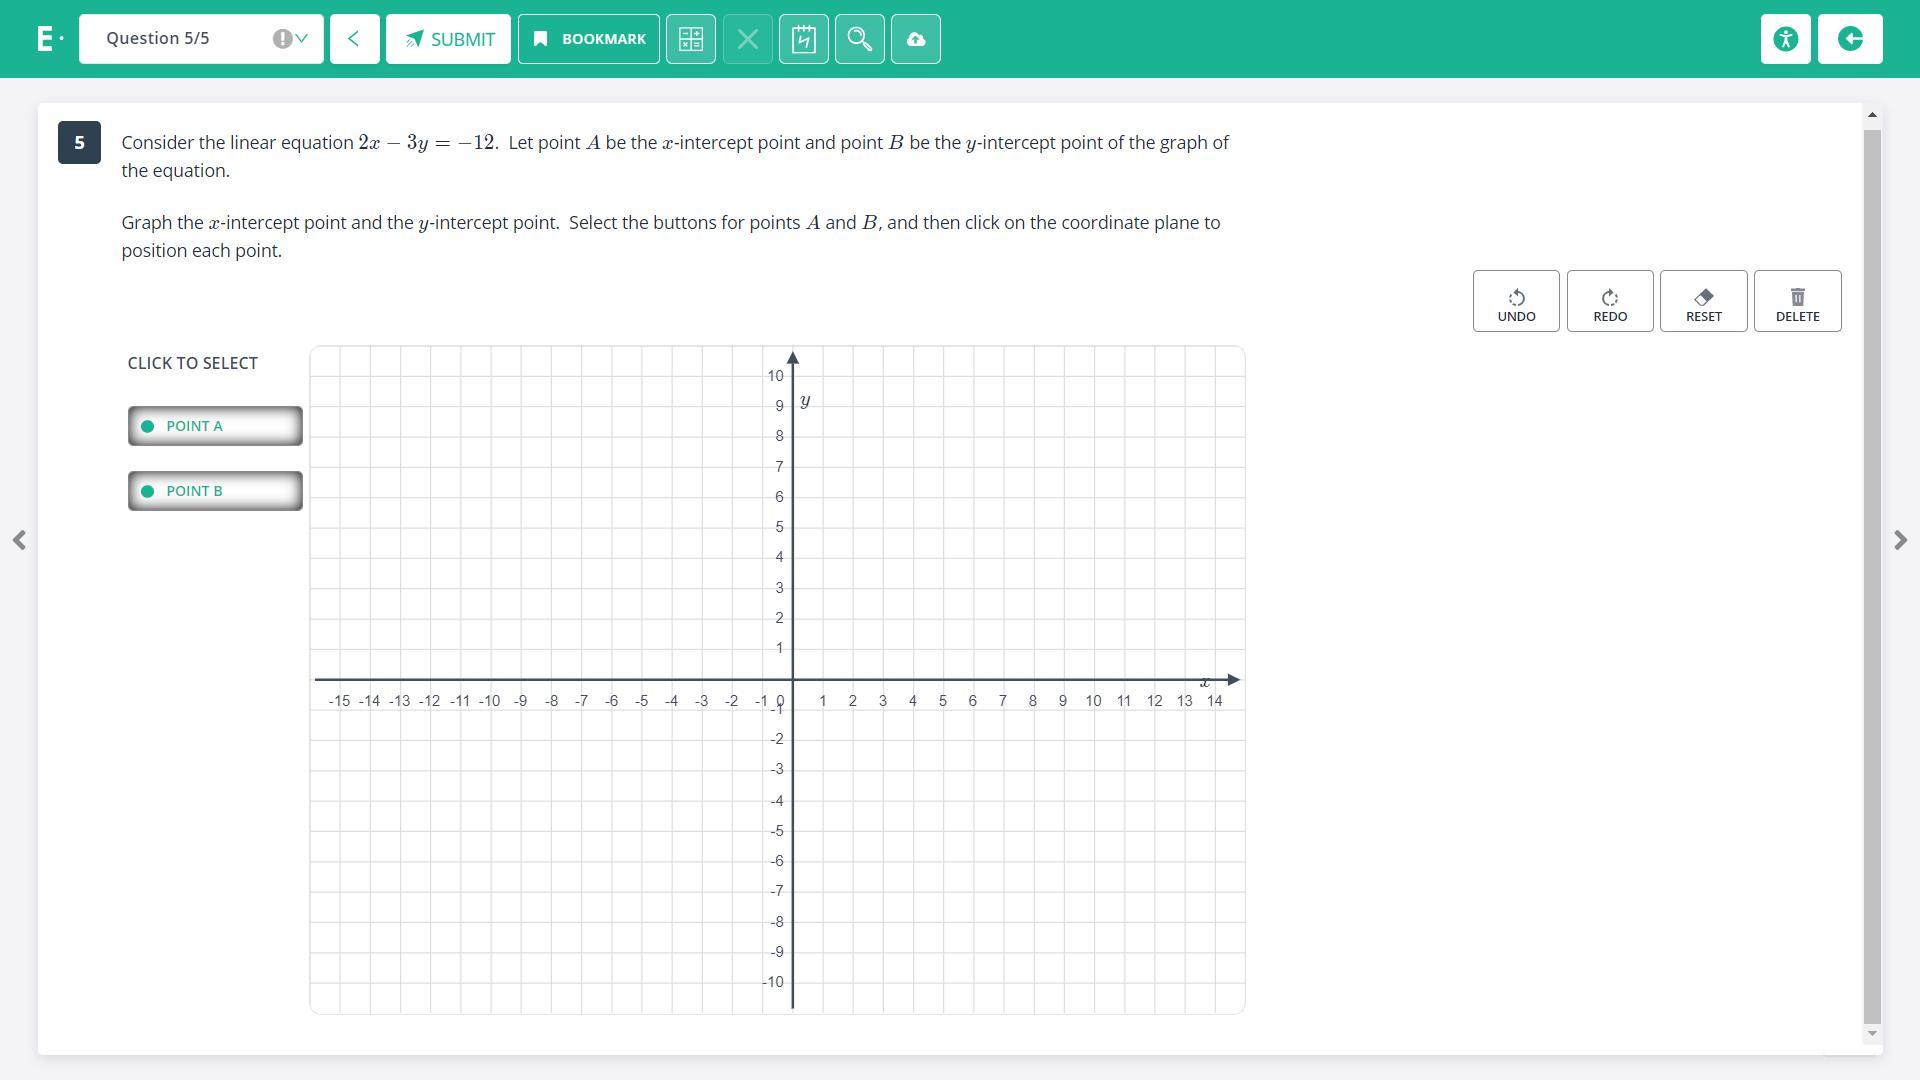Reset the coordinate plane
Viewport: 1920px width, 1080px height.
[1703, 301]
